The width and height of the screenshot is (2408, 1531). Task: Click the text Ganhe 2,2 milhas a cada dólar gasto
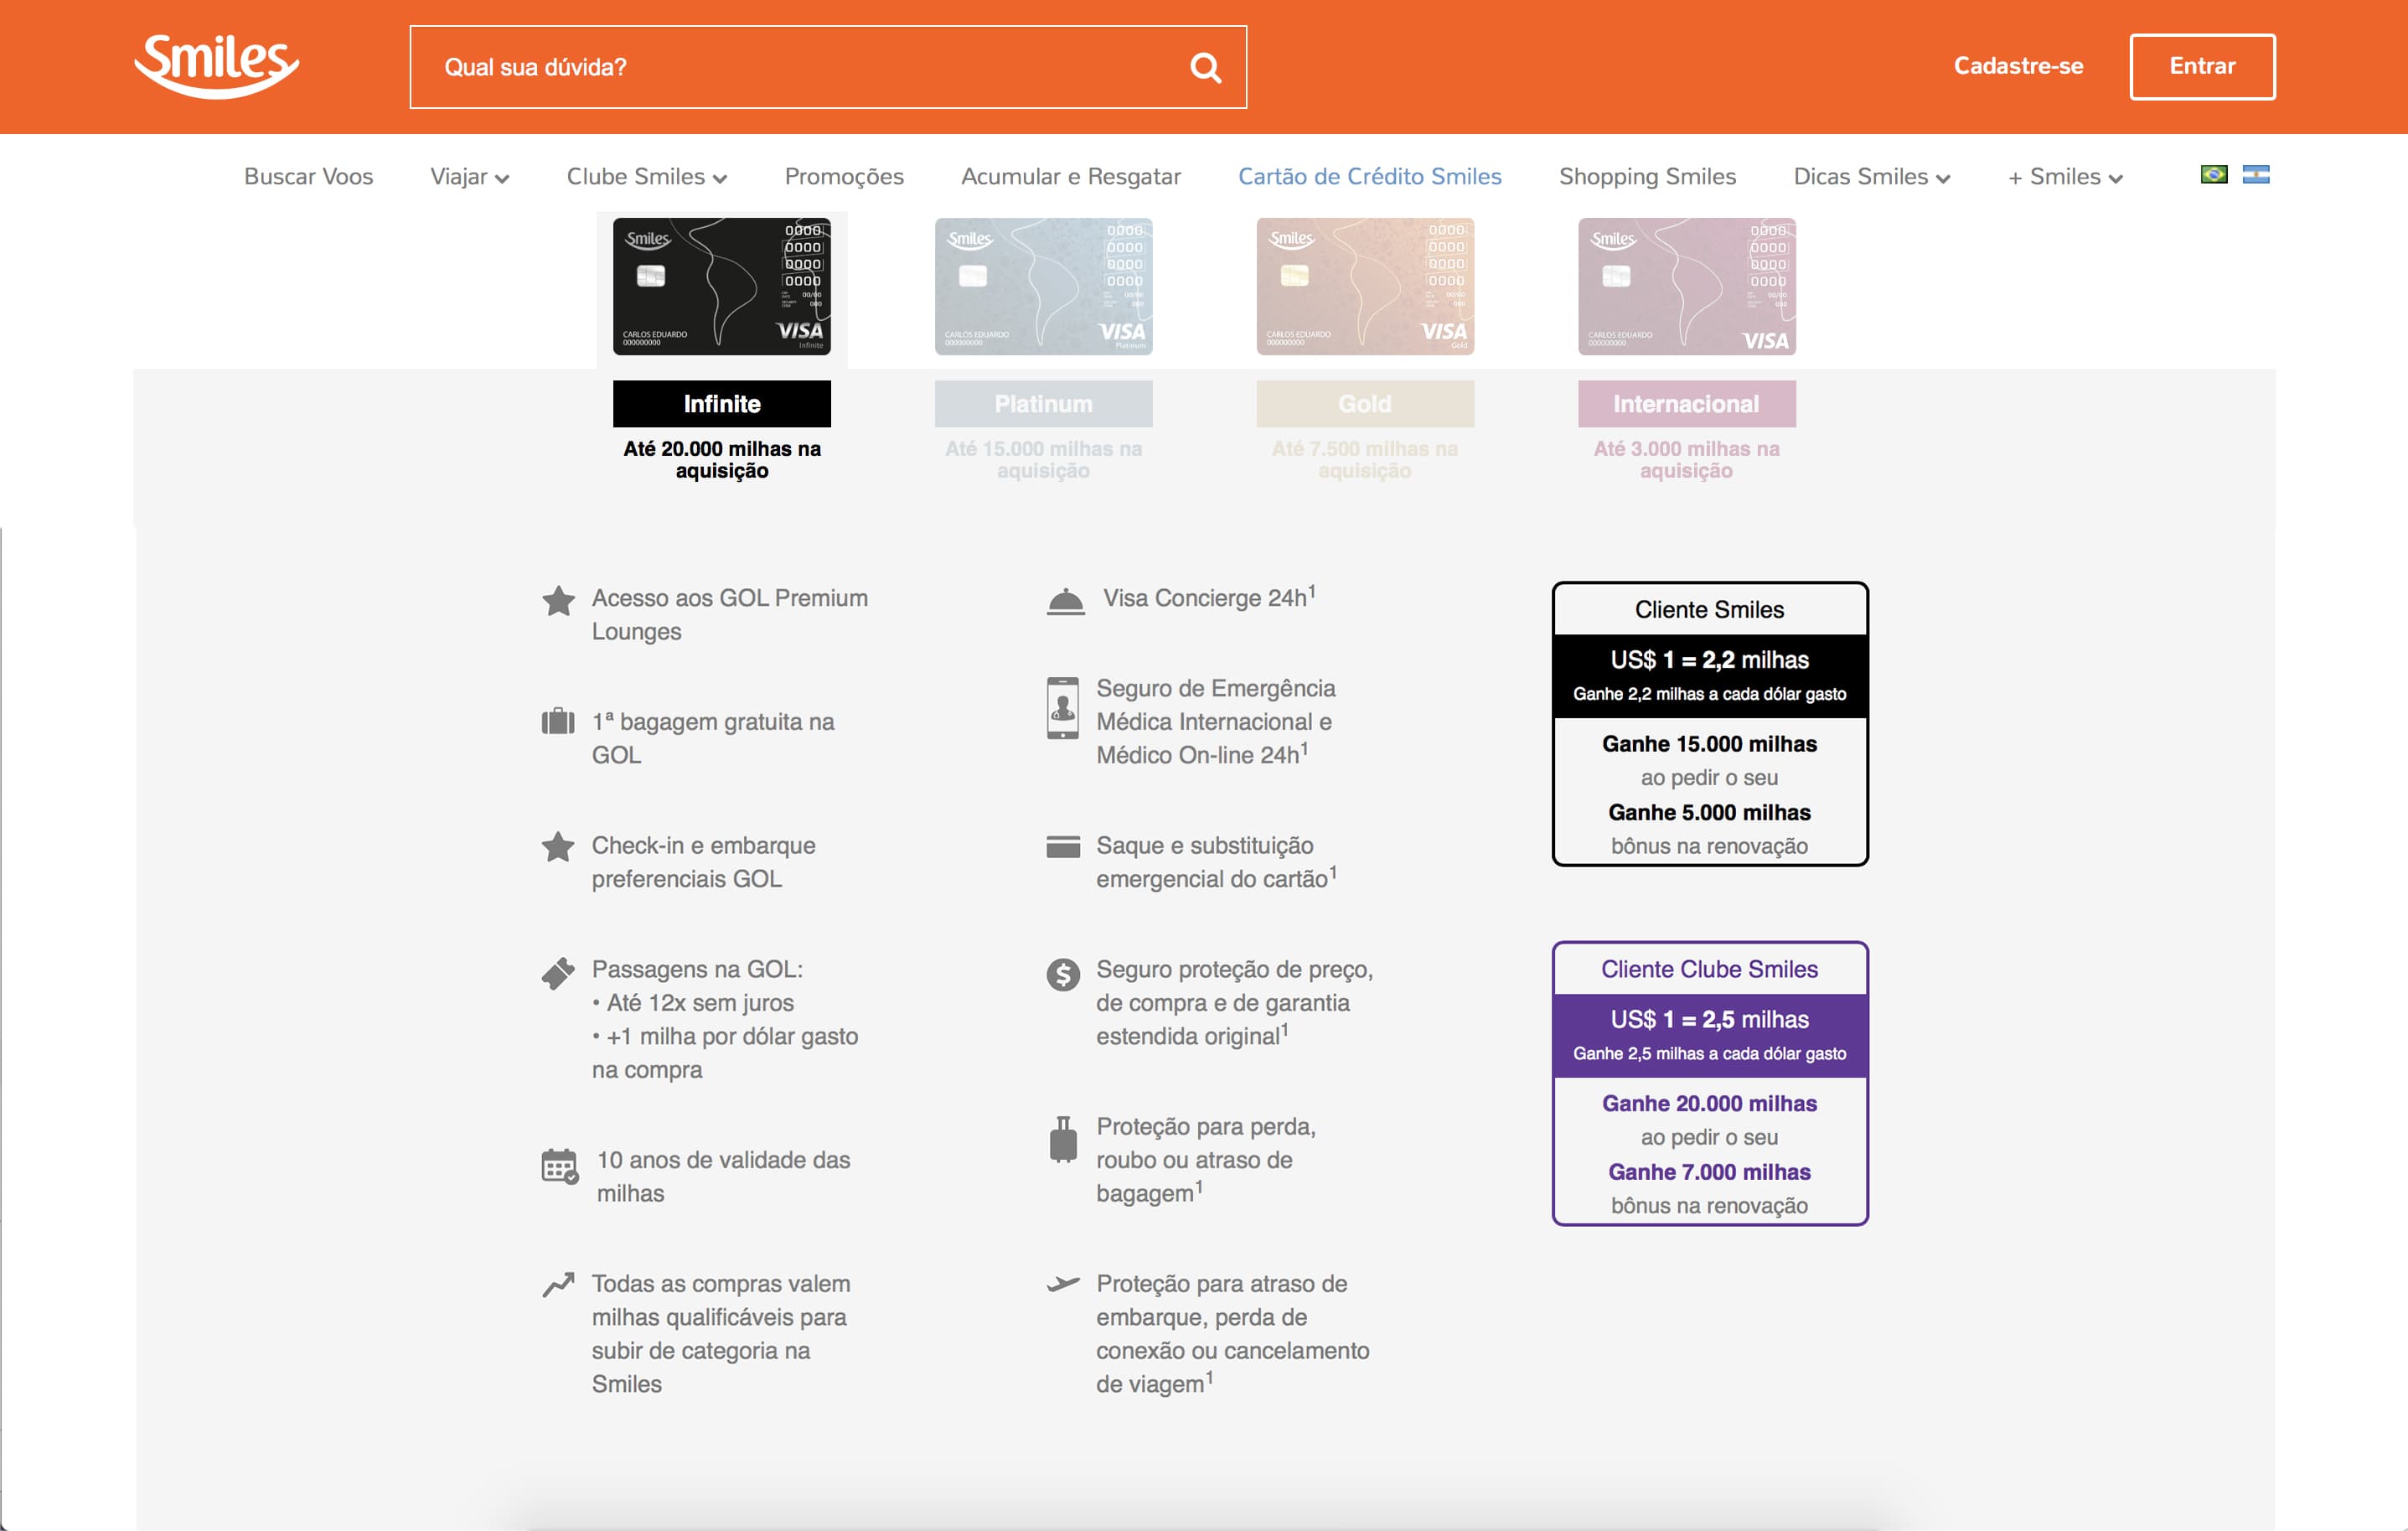(1710, 694)
